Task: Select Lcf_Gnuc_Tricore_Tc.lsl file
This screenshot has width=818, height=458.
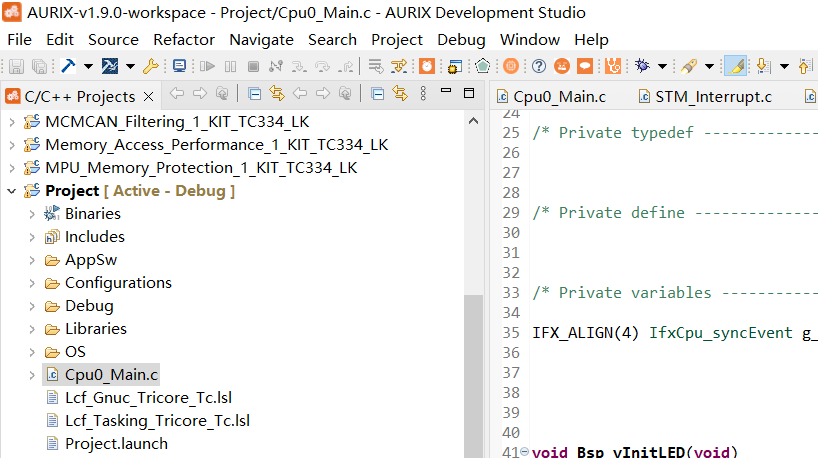Action: point(149,397)
